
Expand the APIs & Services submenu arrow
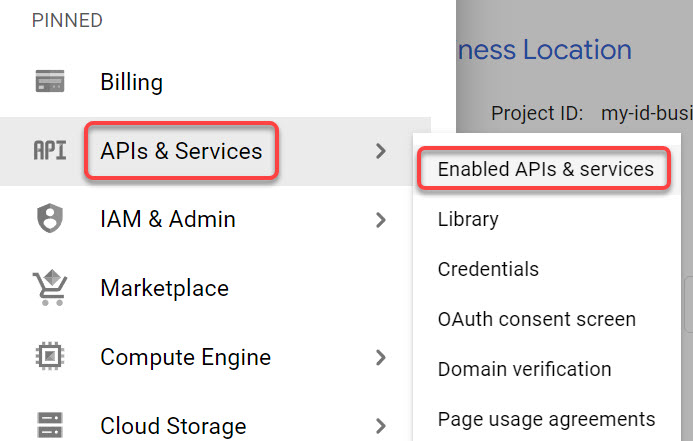click(x=380, y=151)
